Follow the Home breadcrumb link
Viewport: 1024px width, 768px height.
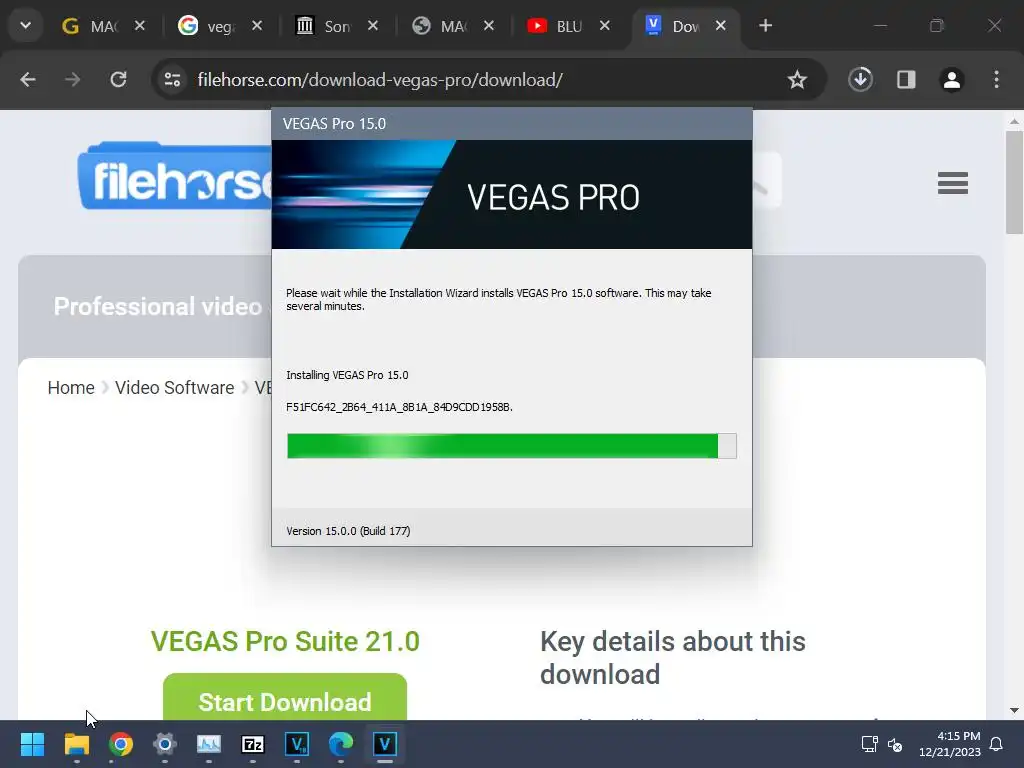[71, 388]
